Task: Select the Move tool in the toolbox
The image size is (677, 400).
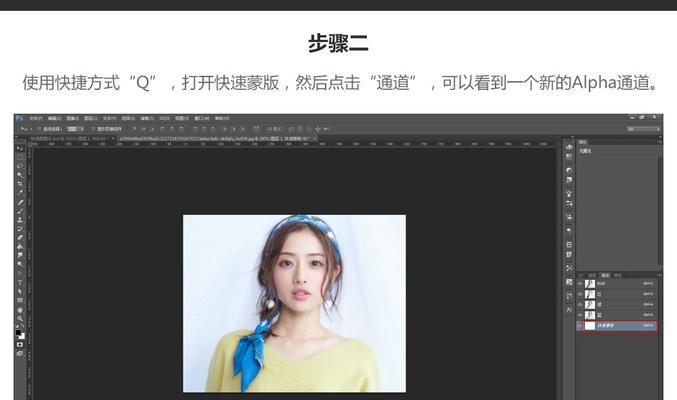Action: (x=20, y=148)
